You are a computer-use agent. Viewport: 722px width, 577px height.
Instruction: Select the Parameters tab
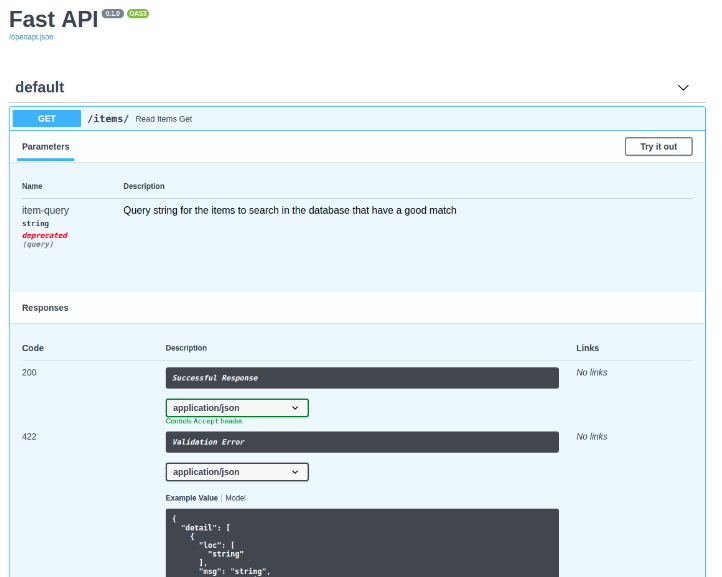click(46, 146)
